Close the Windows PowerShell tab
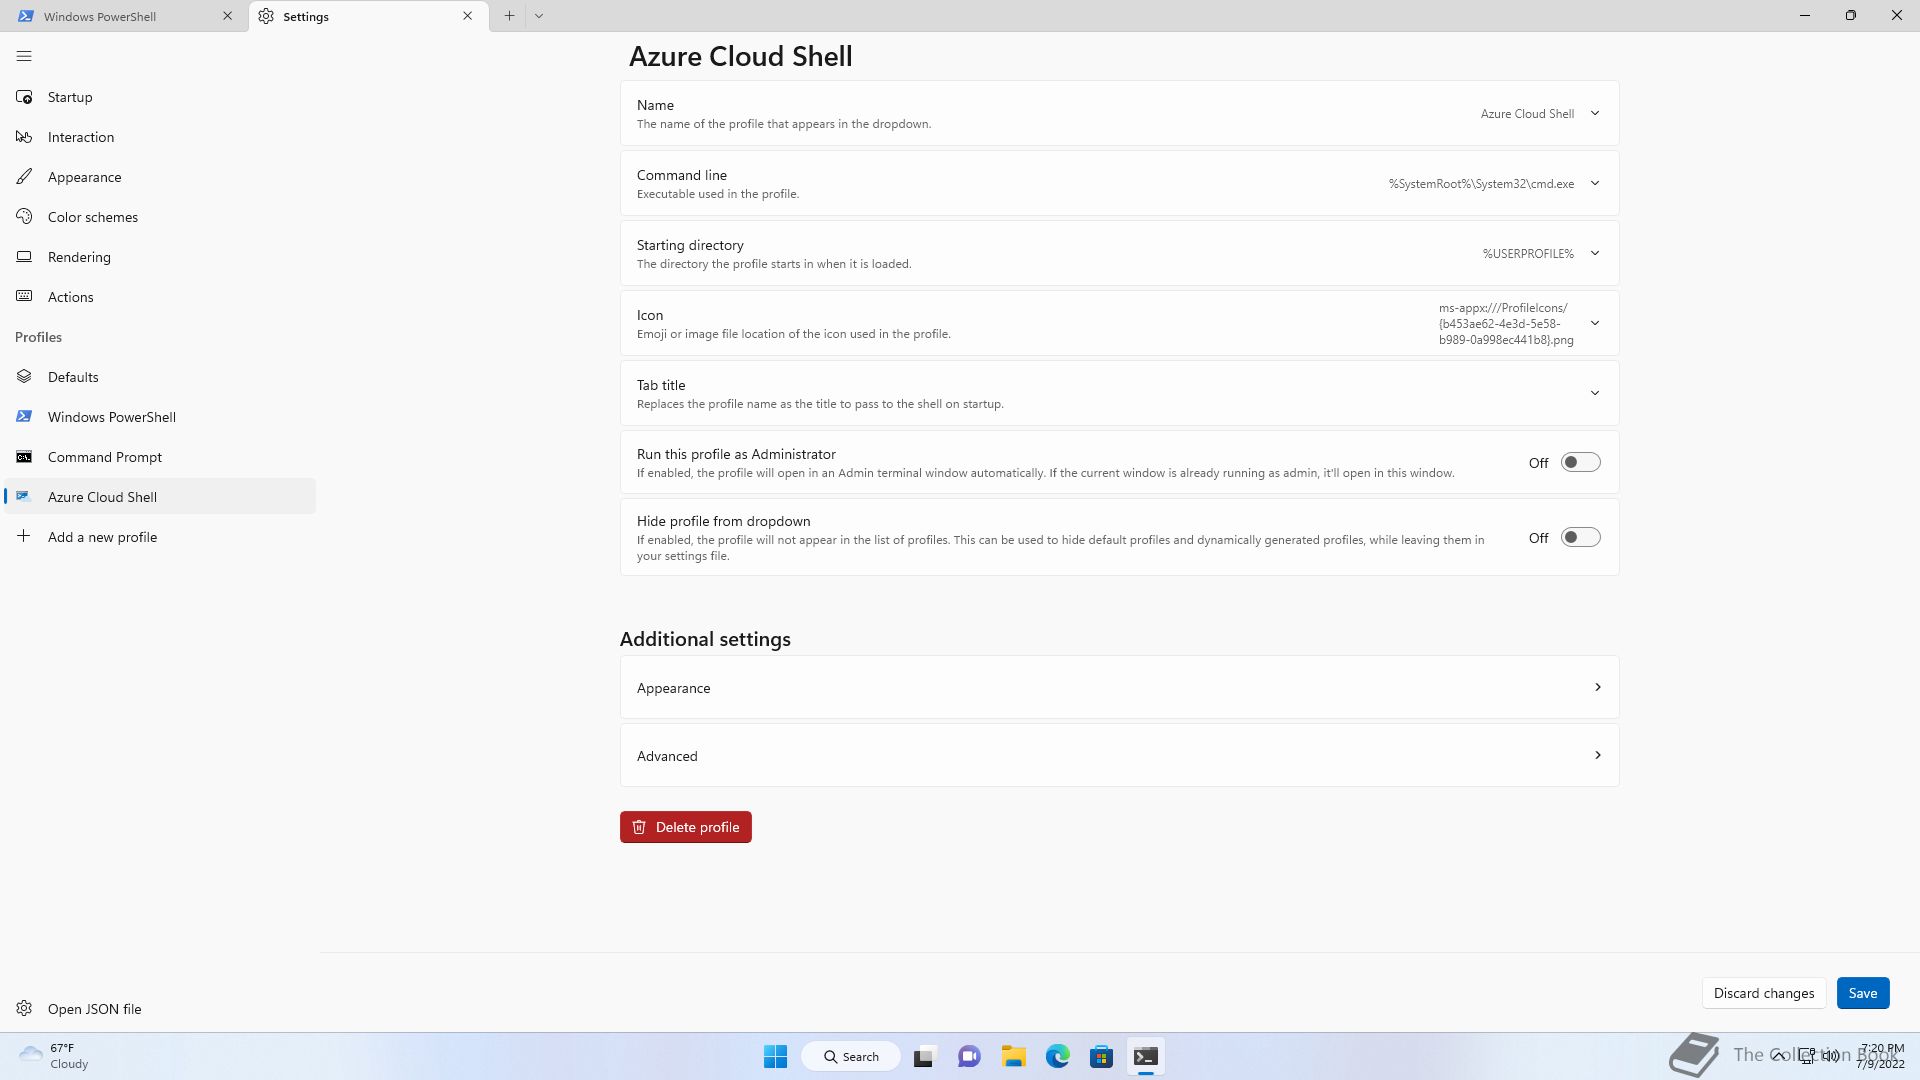Screen dimensions: 1920x1080 pos(227,16)
